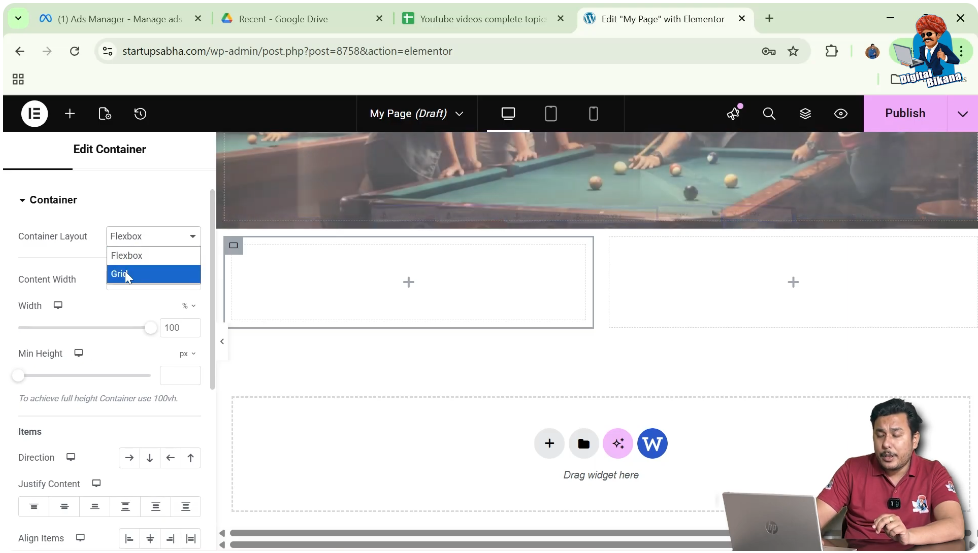Screen dimensions: 978x553
Task: Set direction to row right arrow
Action: click(129, 458)
